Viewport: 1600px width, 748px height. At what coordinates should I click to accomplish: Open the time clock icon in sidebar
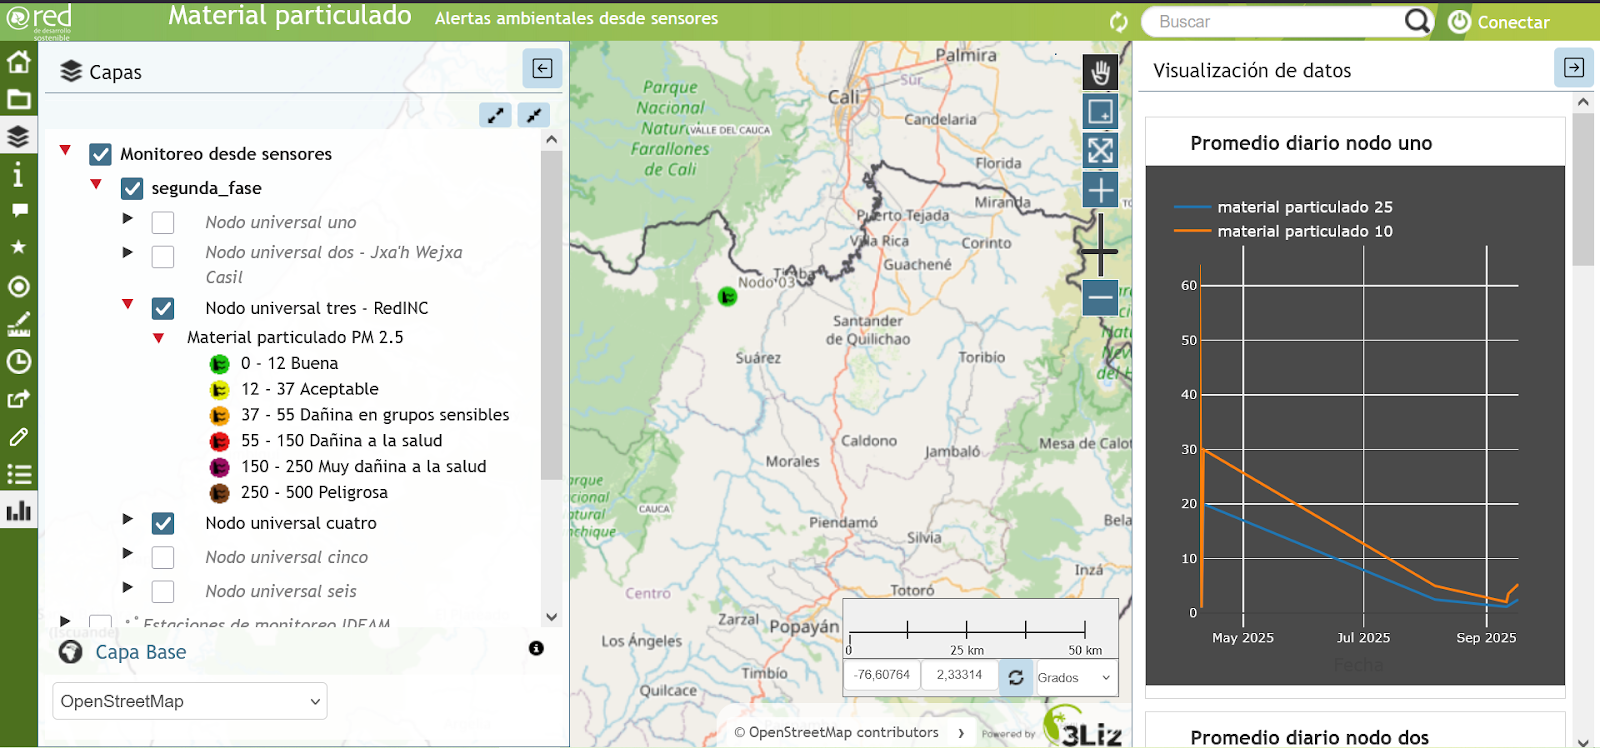click(x=18, y=361)
